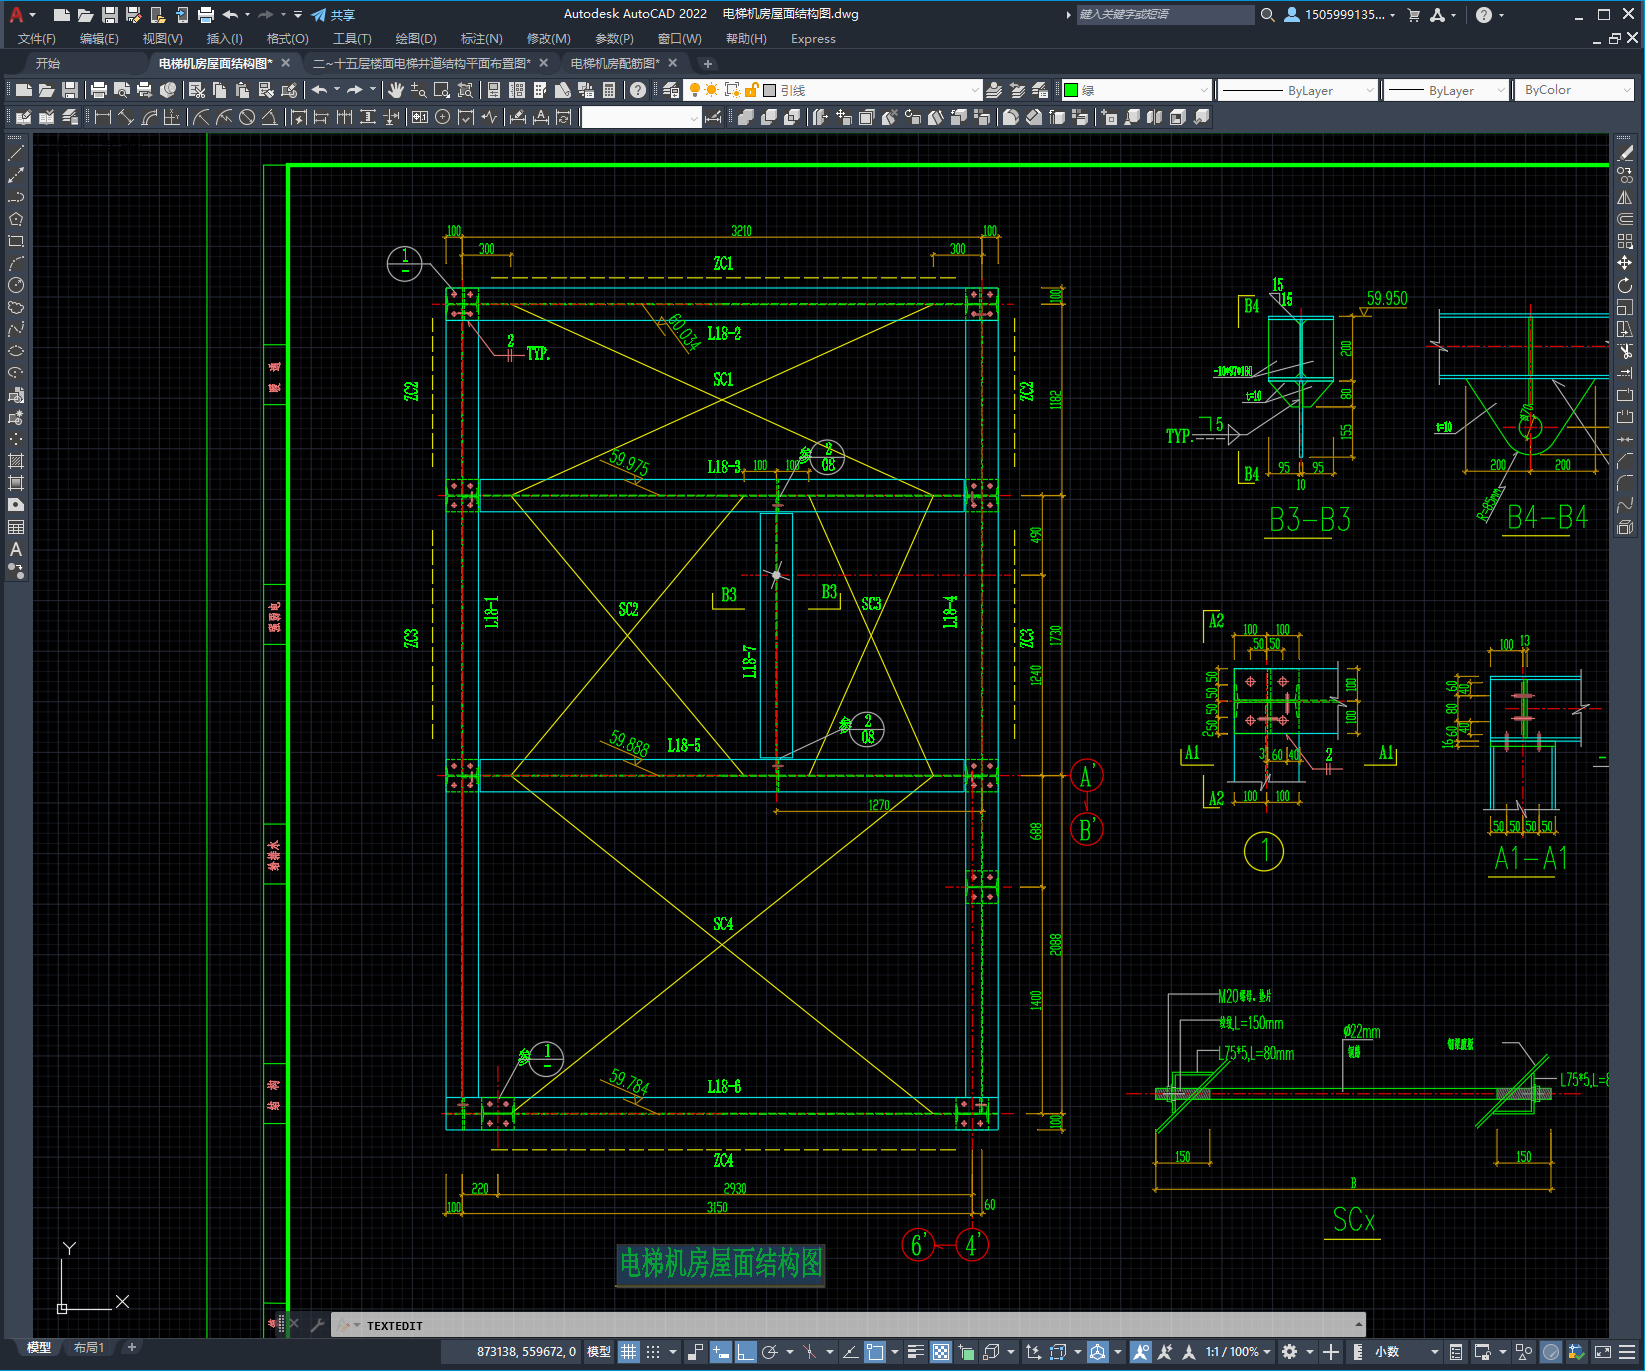Click the Linear dimension tool
This screenshot has width=1645, height=1371.
click(102, 117)
